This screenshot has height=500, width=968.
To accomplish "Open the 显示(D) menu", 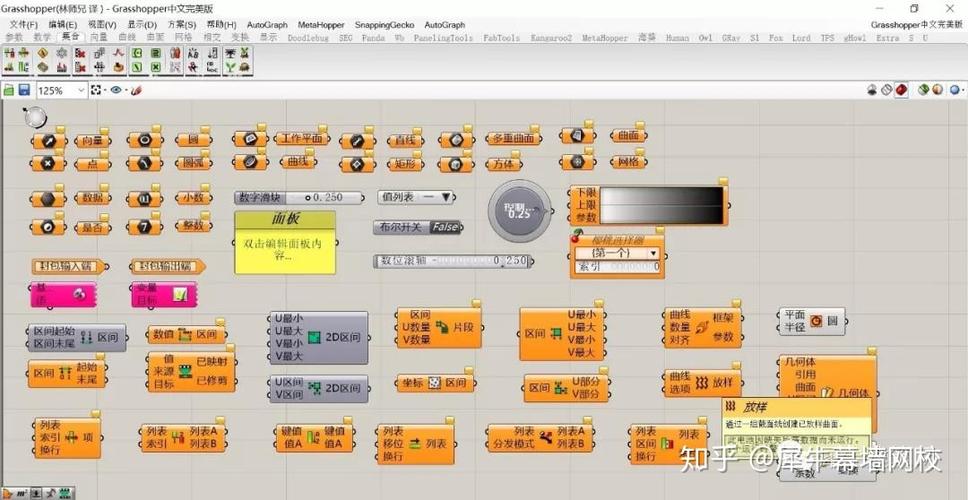I will pyautogui.click(x=142, y=25).
